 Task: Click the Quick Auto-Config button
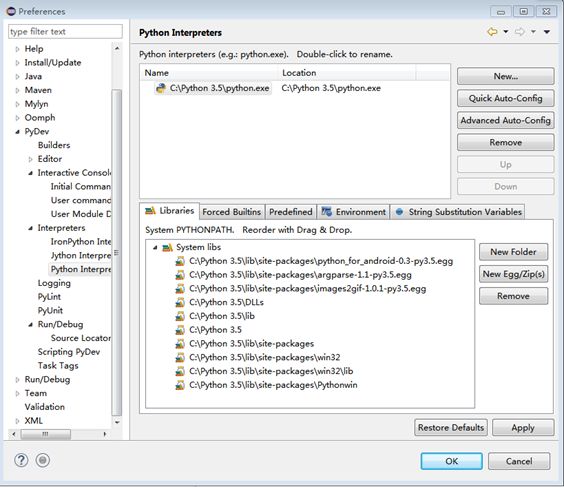505,98
